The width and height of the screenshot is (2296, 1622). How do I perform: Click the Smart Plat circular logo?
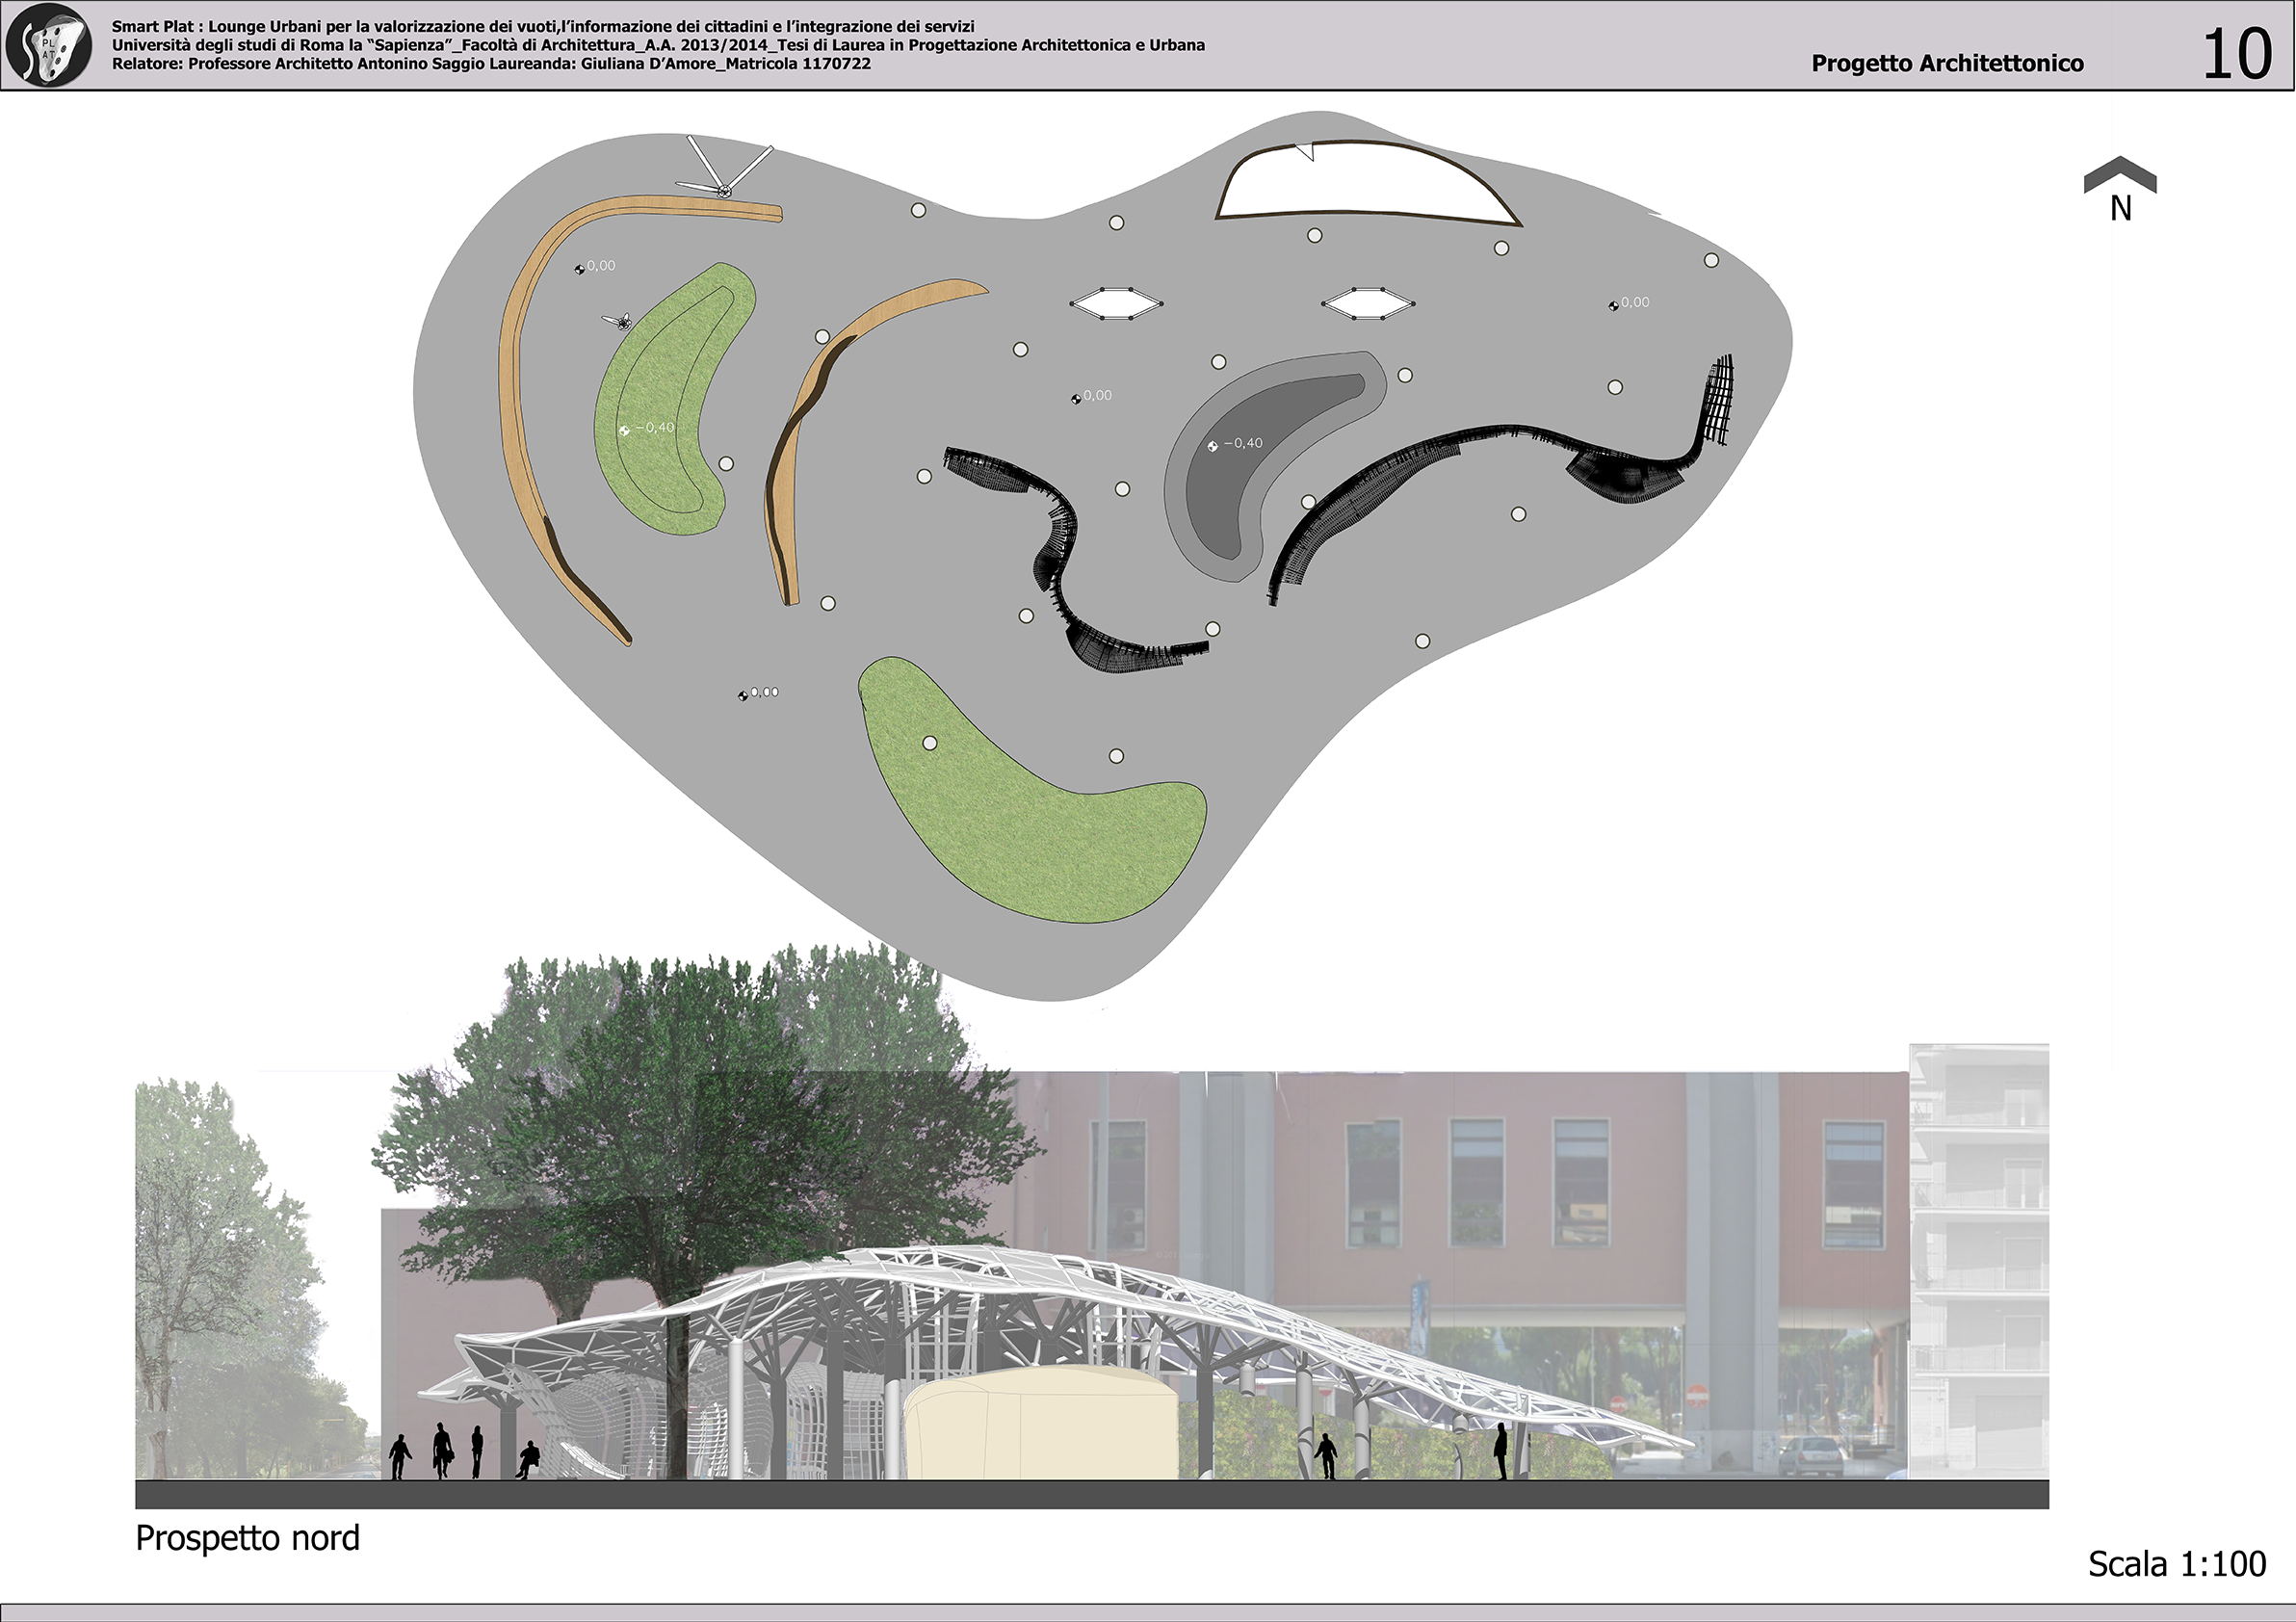tap(48, 46)
